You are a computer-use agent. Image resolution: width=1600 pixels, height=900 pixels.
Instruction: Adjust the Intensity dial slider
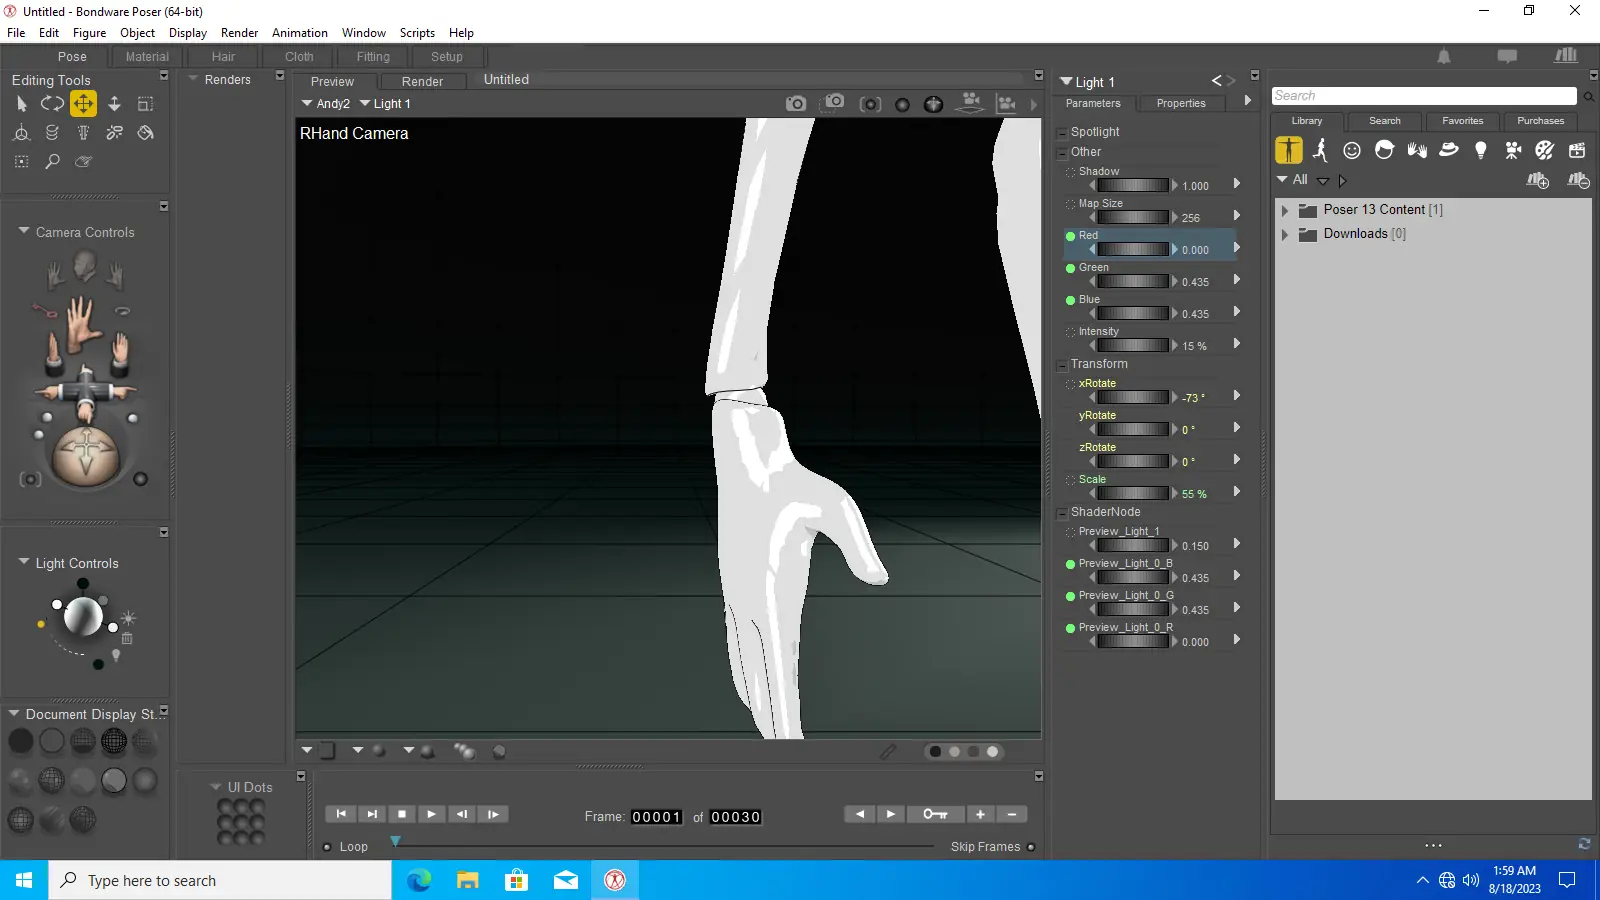[x=1132, y=346]
